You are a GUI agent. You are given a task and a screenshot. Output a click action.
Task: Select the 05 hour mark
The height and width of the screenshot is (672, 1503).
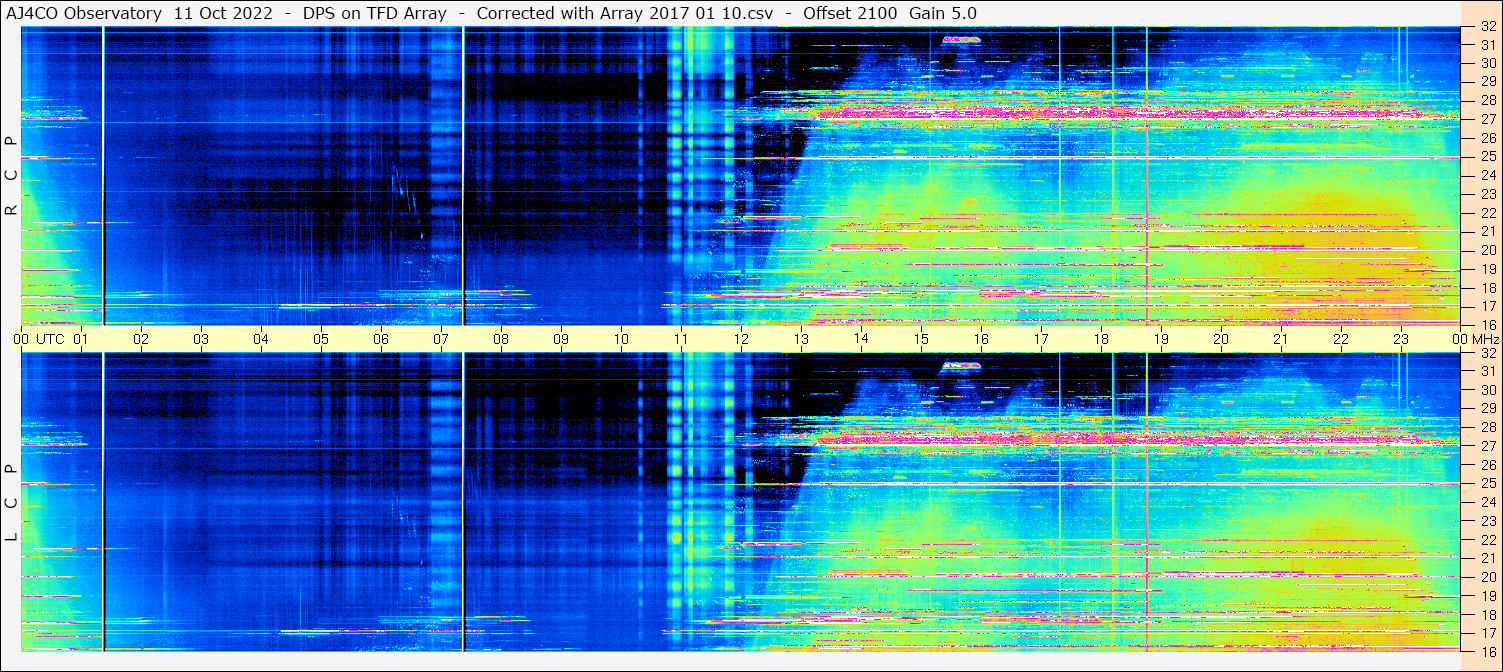pos(321,340)
